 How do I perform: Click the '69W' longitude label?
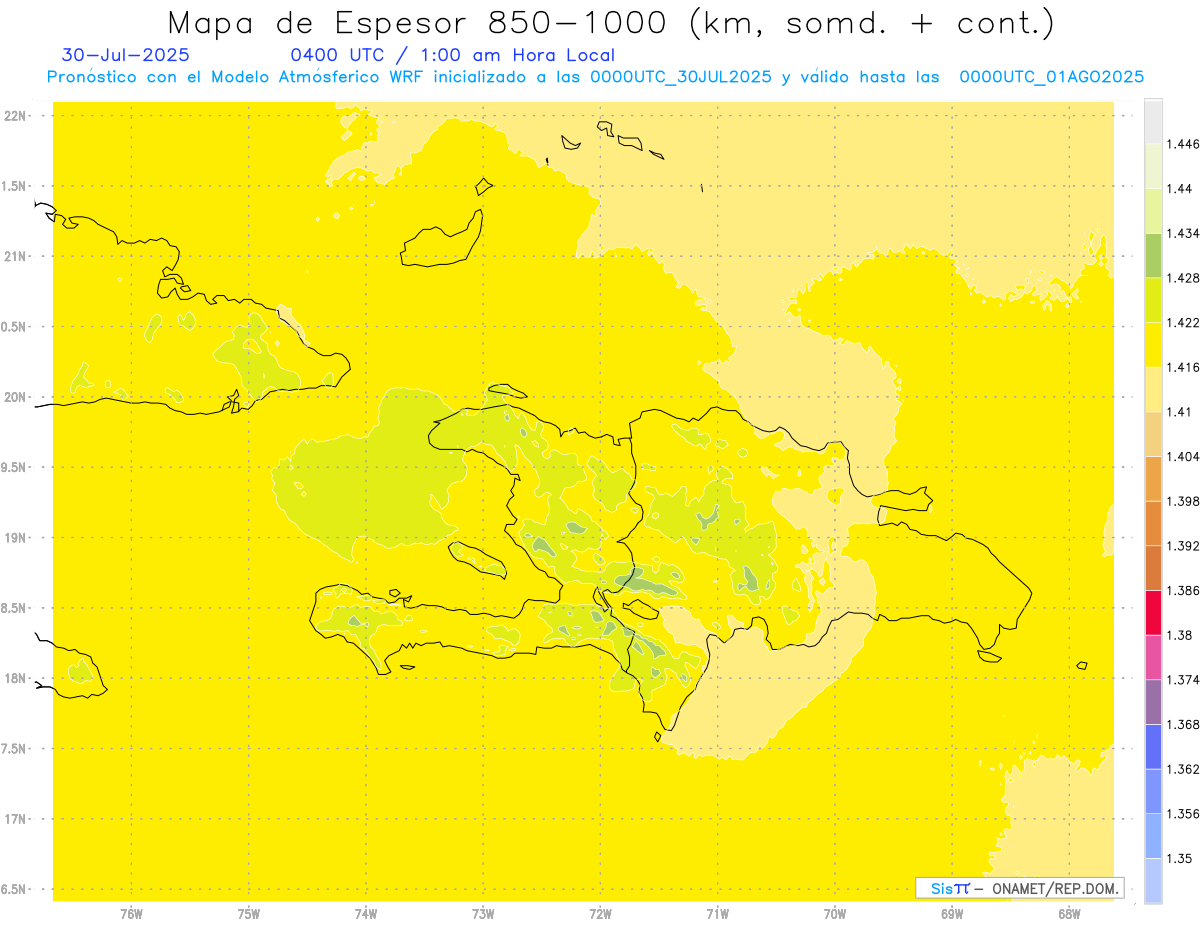coord(952,913)
